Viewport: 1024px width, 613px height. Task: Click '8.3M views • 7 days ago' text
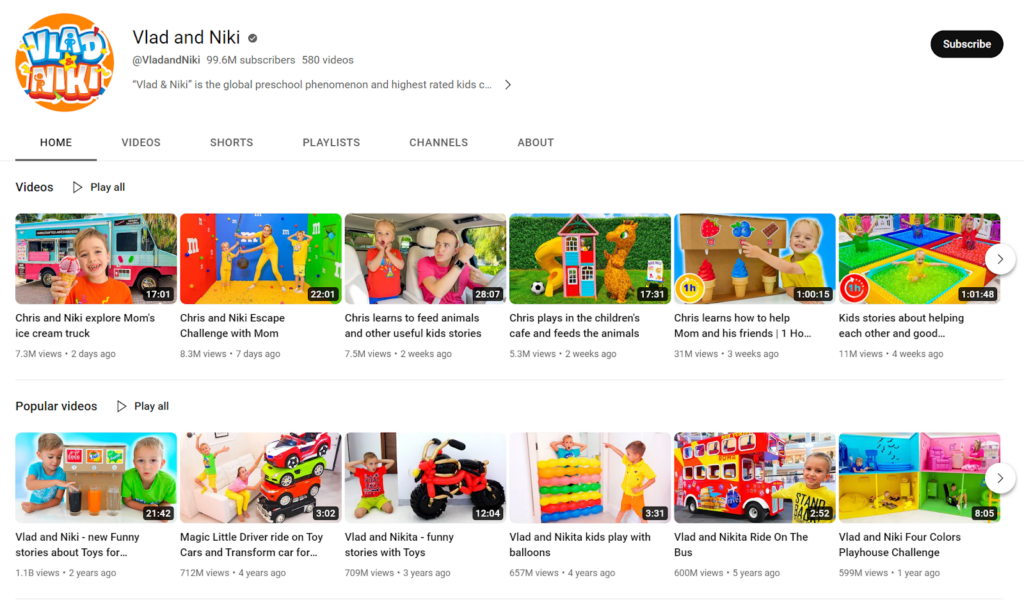tap(230, 354)
